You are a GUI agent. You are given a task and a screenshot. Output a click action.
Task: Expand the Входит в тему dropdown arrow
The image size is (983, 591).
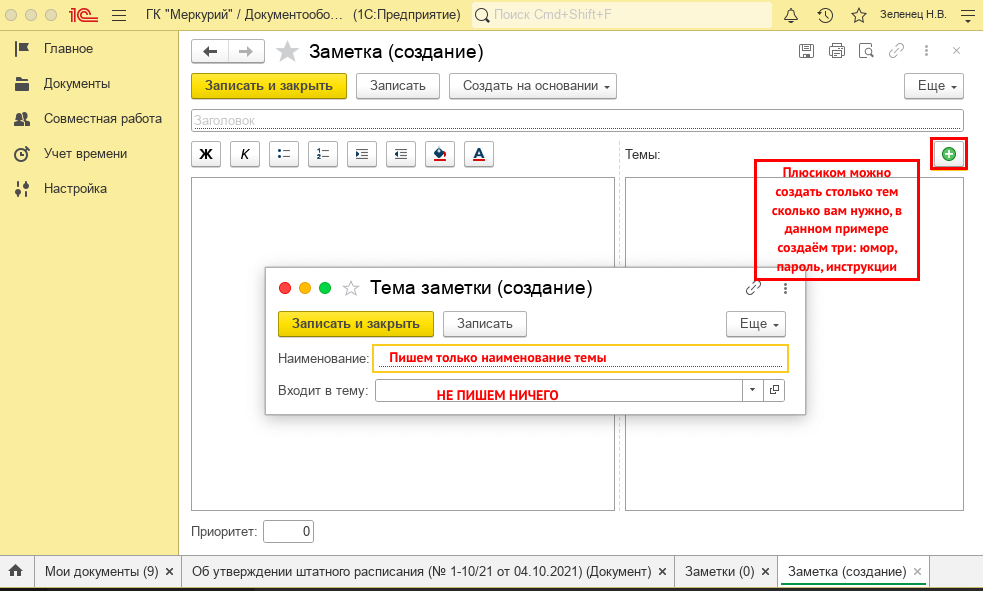coord(752,390)
